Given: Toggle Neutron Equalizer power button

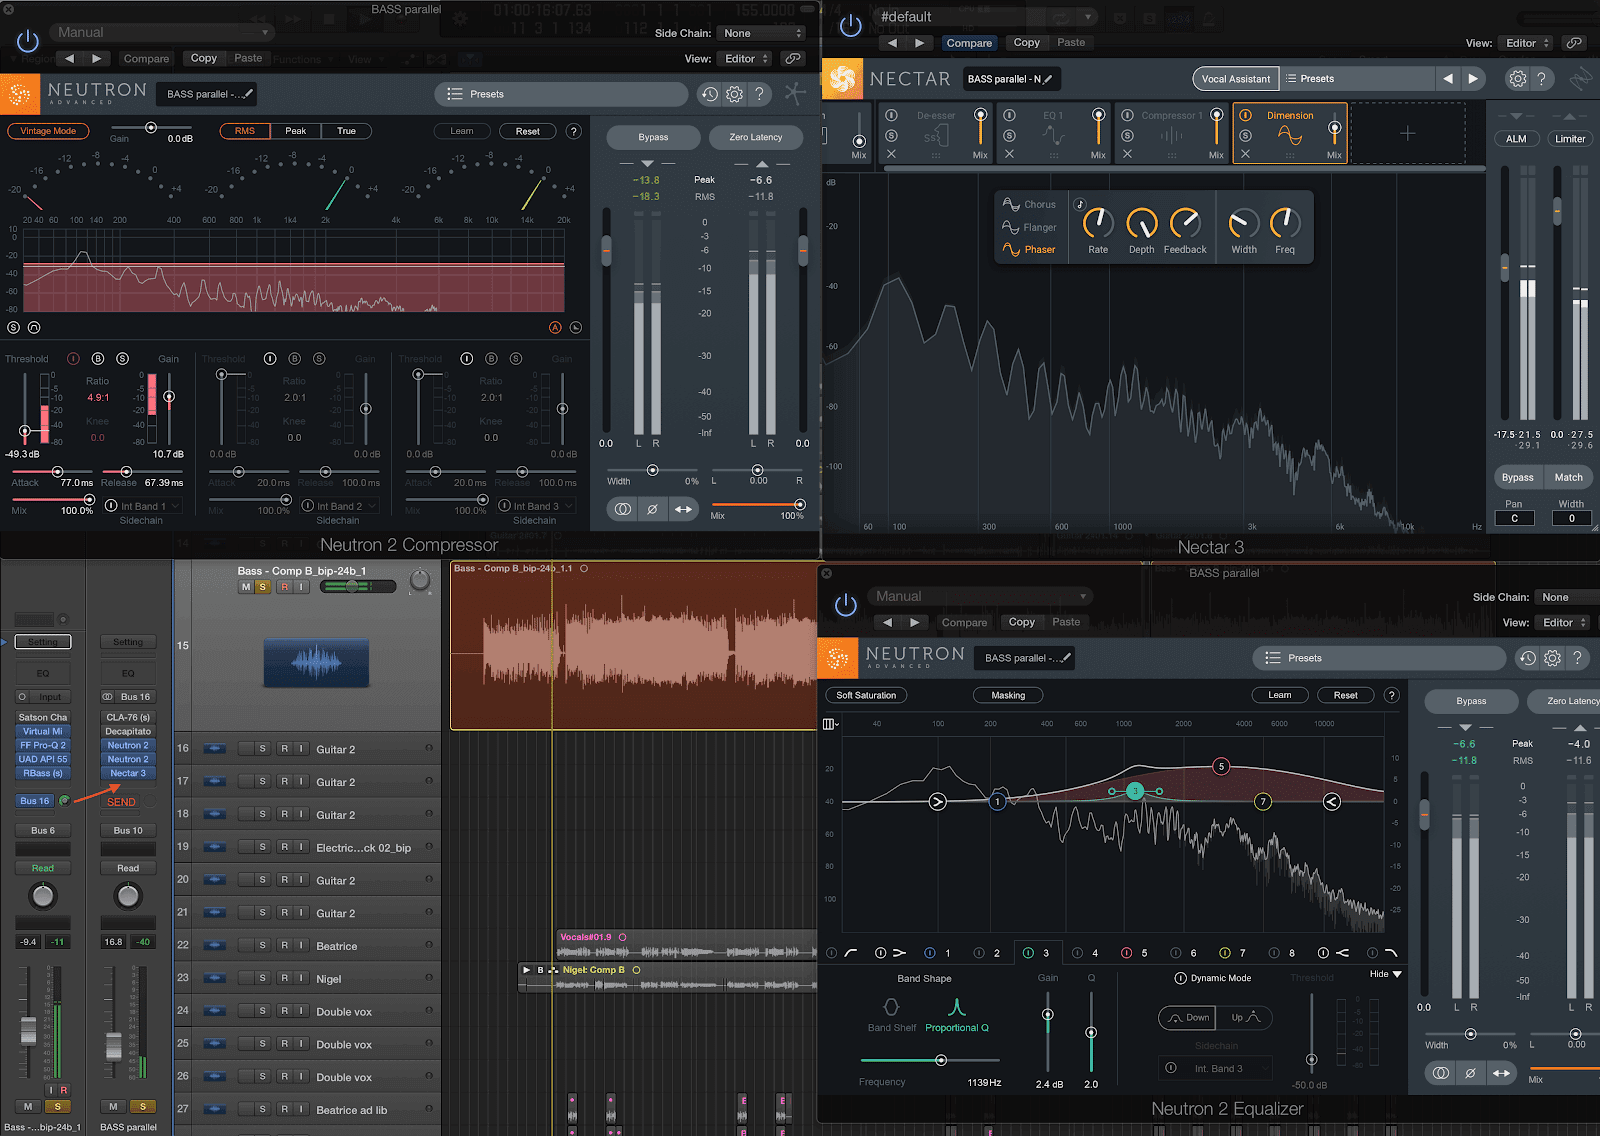Looking at the screenshot, I should [x=846, y=605].
